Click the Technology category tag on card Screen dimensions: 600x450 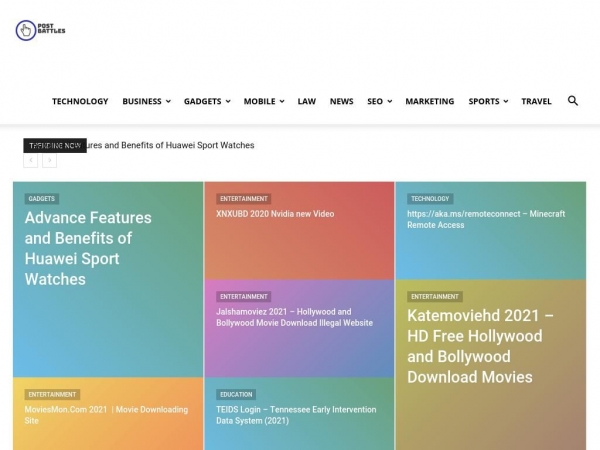[x=430, y=199]
